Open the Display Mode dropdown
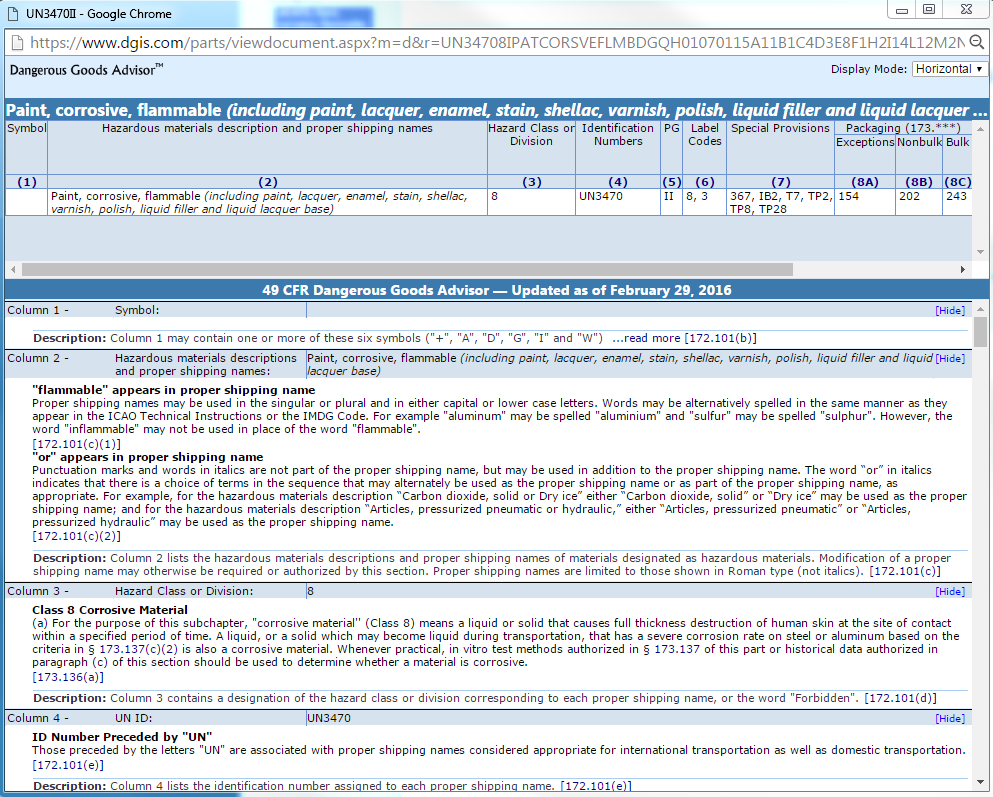The image size is (993, 797). pyautogui.click(x=949, y=69)
